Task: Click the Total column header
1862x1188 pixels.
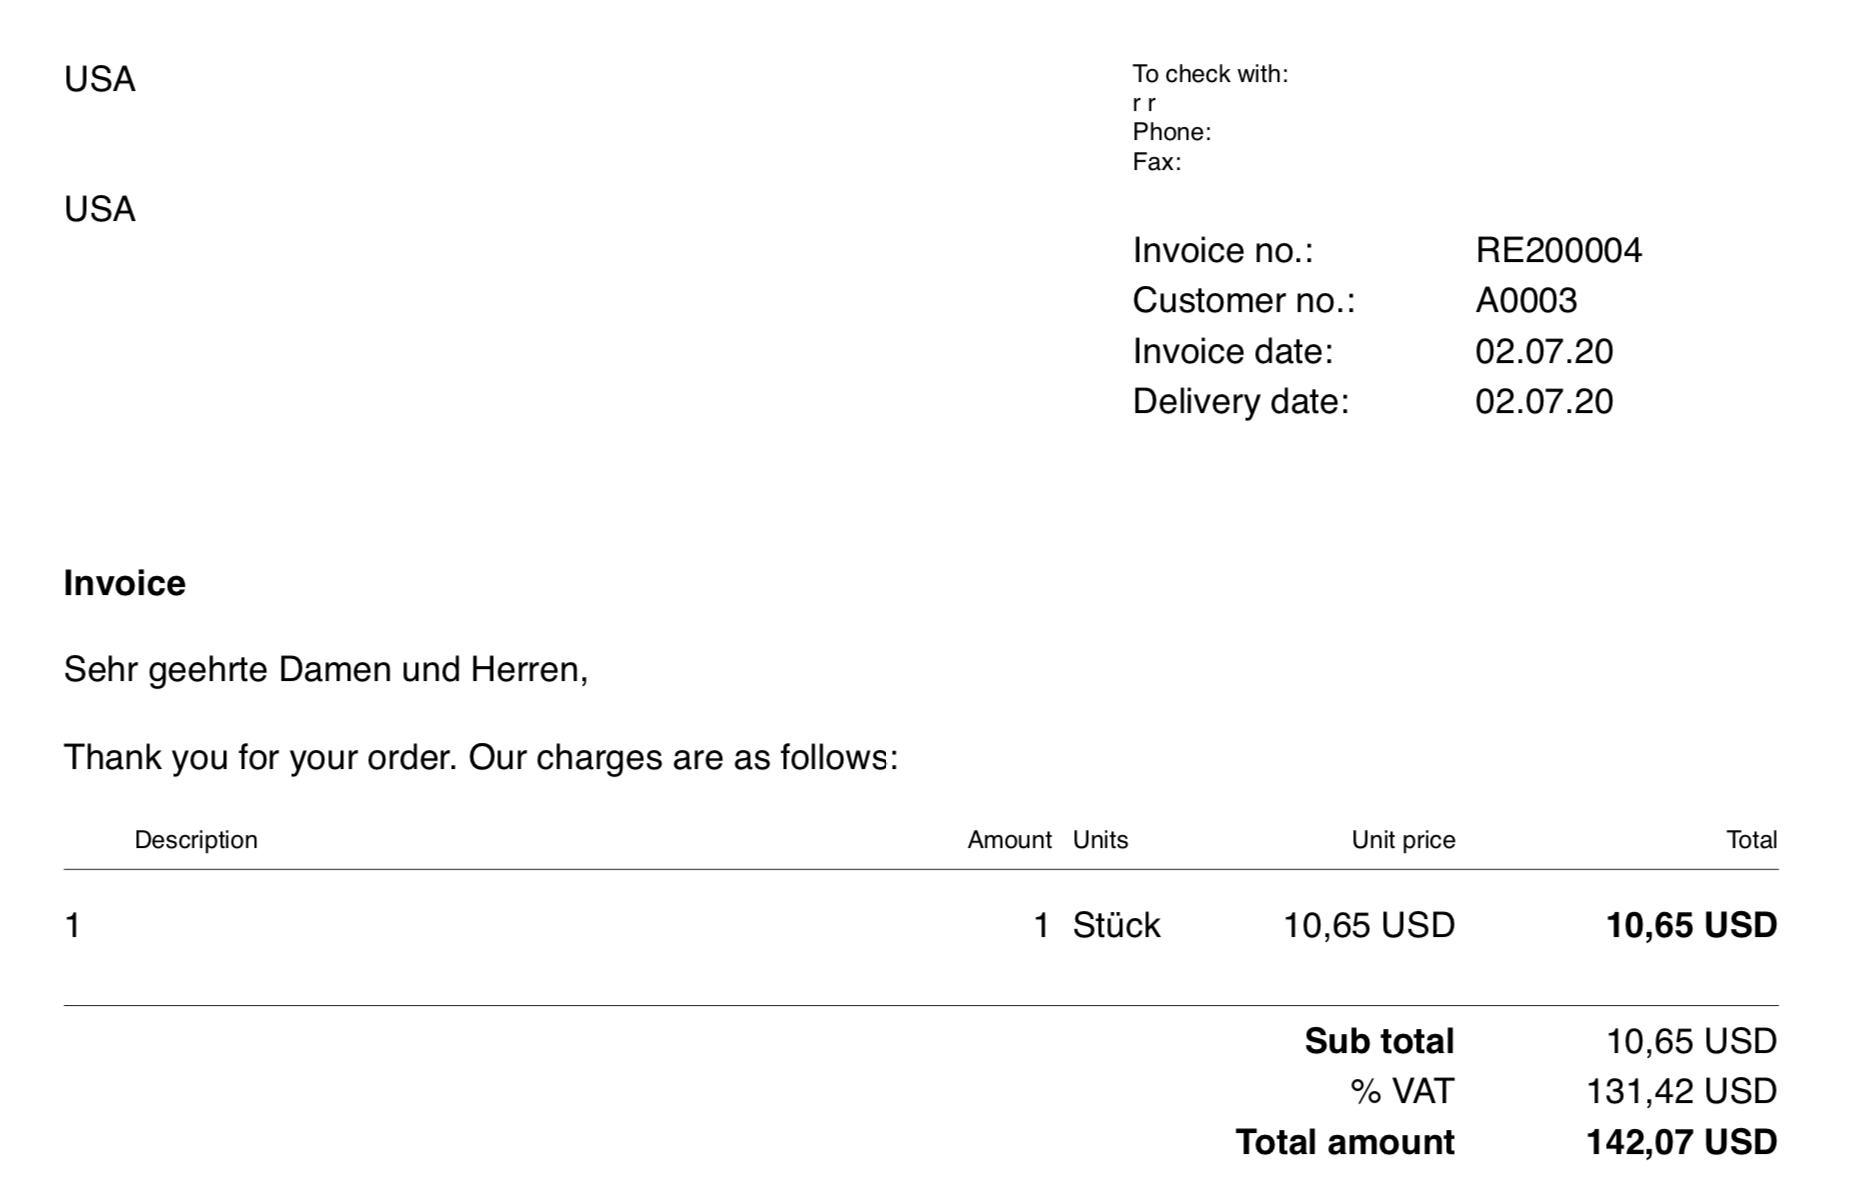Action: [x=1751, y=840]
